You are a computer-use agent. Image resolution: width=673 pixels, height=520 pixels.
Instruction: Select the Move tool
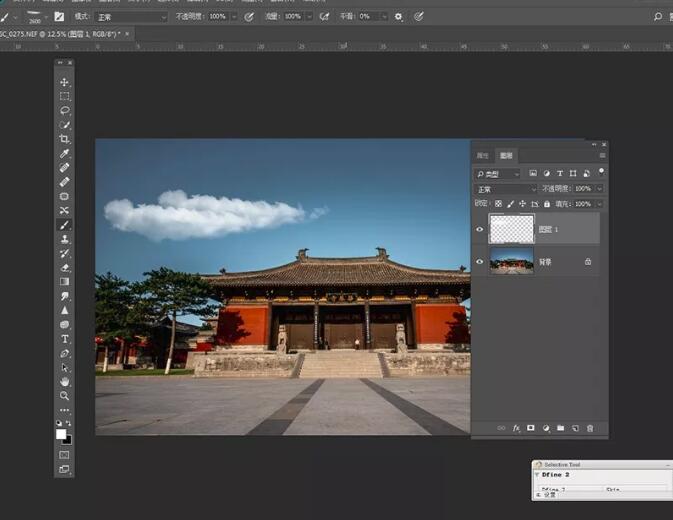coord(65,82)
